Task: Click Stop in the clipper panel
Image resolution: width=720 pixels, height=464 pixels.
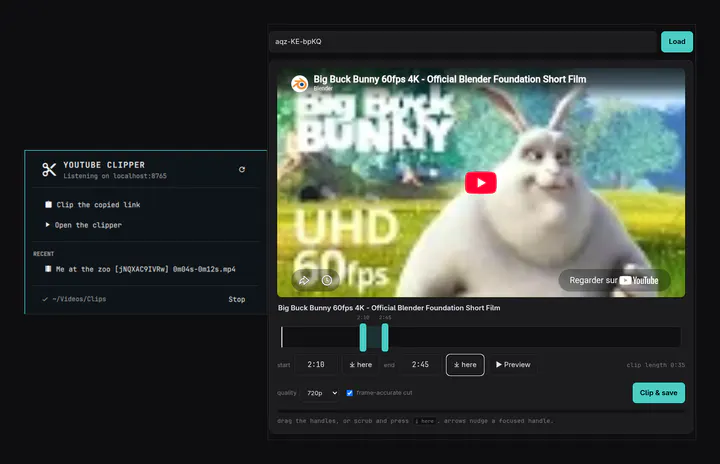Action: pyautogui.click(x=236, y=299)
